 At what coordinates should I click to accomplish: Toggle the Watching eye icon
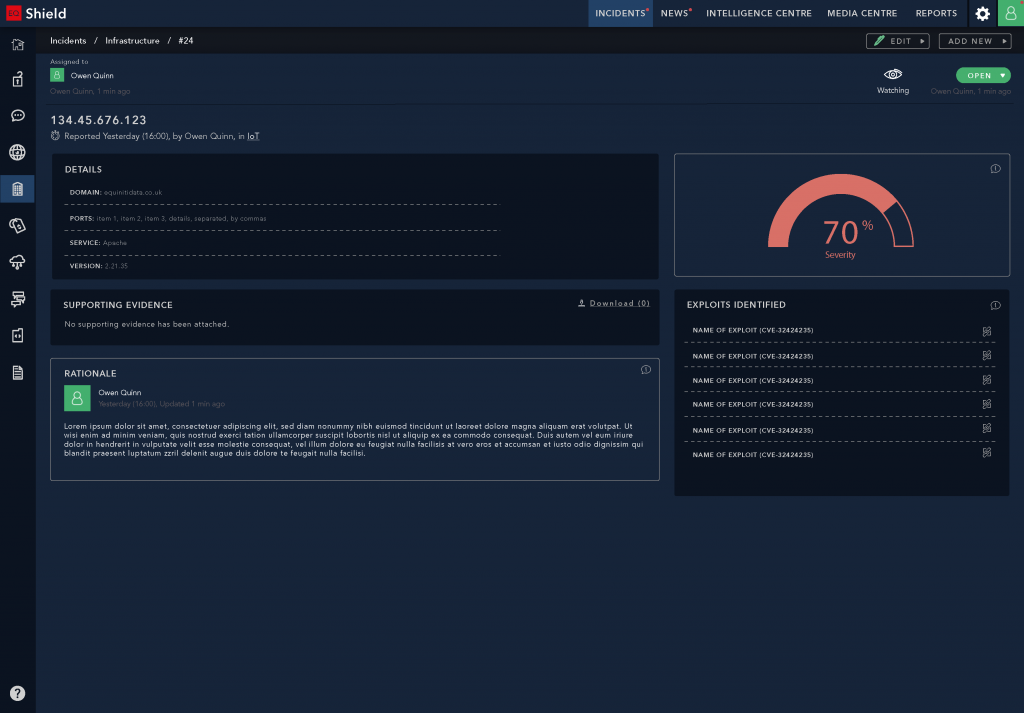(893, 75)
